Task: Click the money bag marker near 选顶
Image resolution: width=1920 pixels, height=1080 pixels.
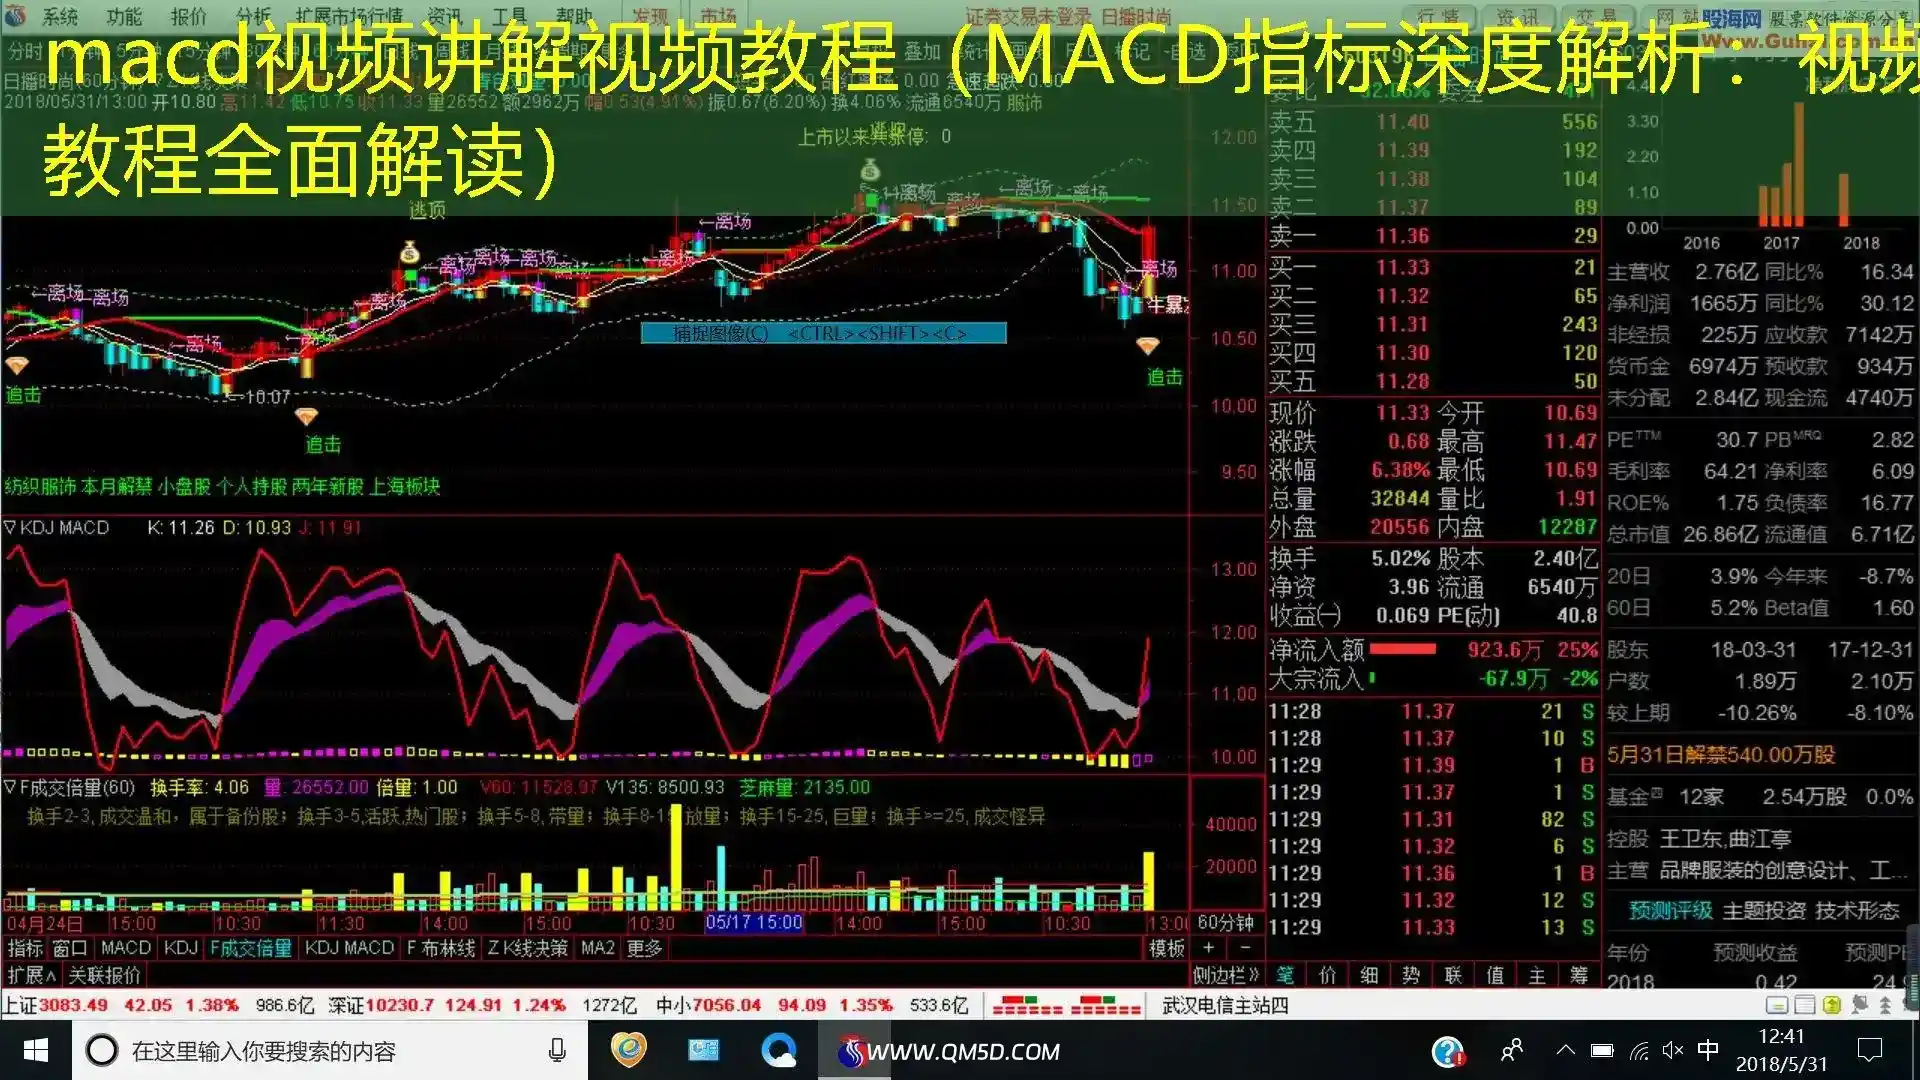Action: click(x=409, y=252)
